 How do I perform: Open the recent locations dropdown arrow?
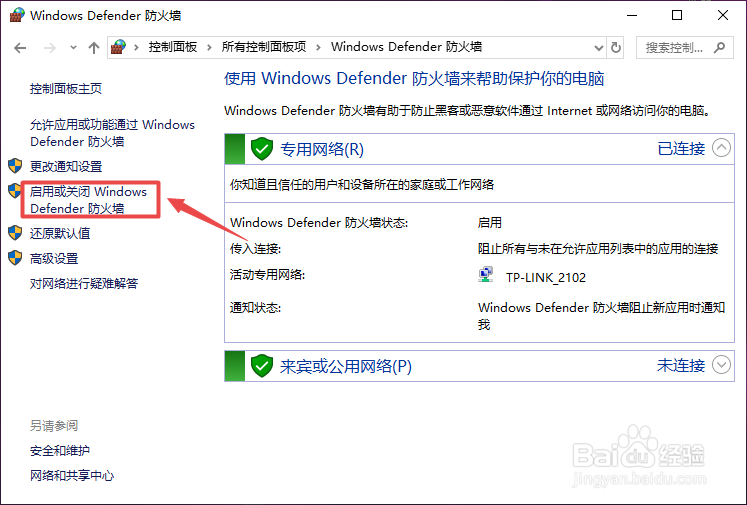point(73,48)
